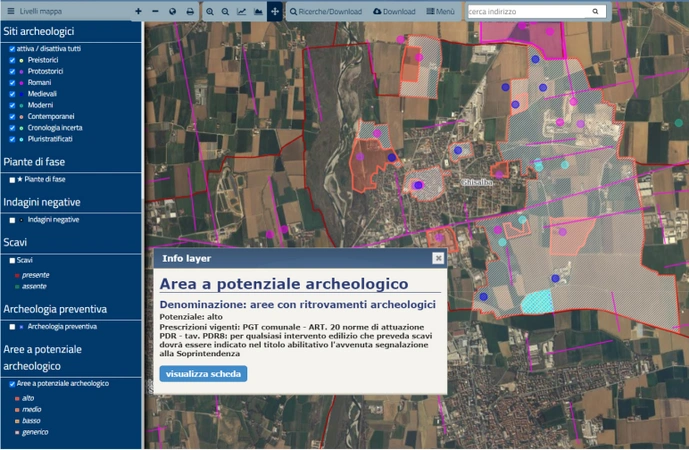Collapse the Livelli mappa panel

[x=10, y=12]
